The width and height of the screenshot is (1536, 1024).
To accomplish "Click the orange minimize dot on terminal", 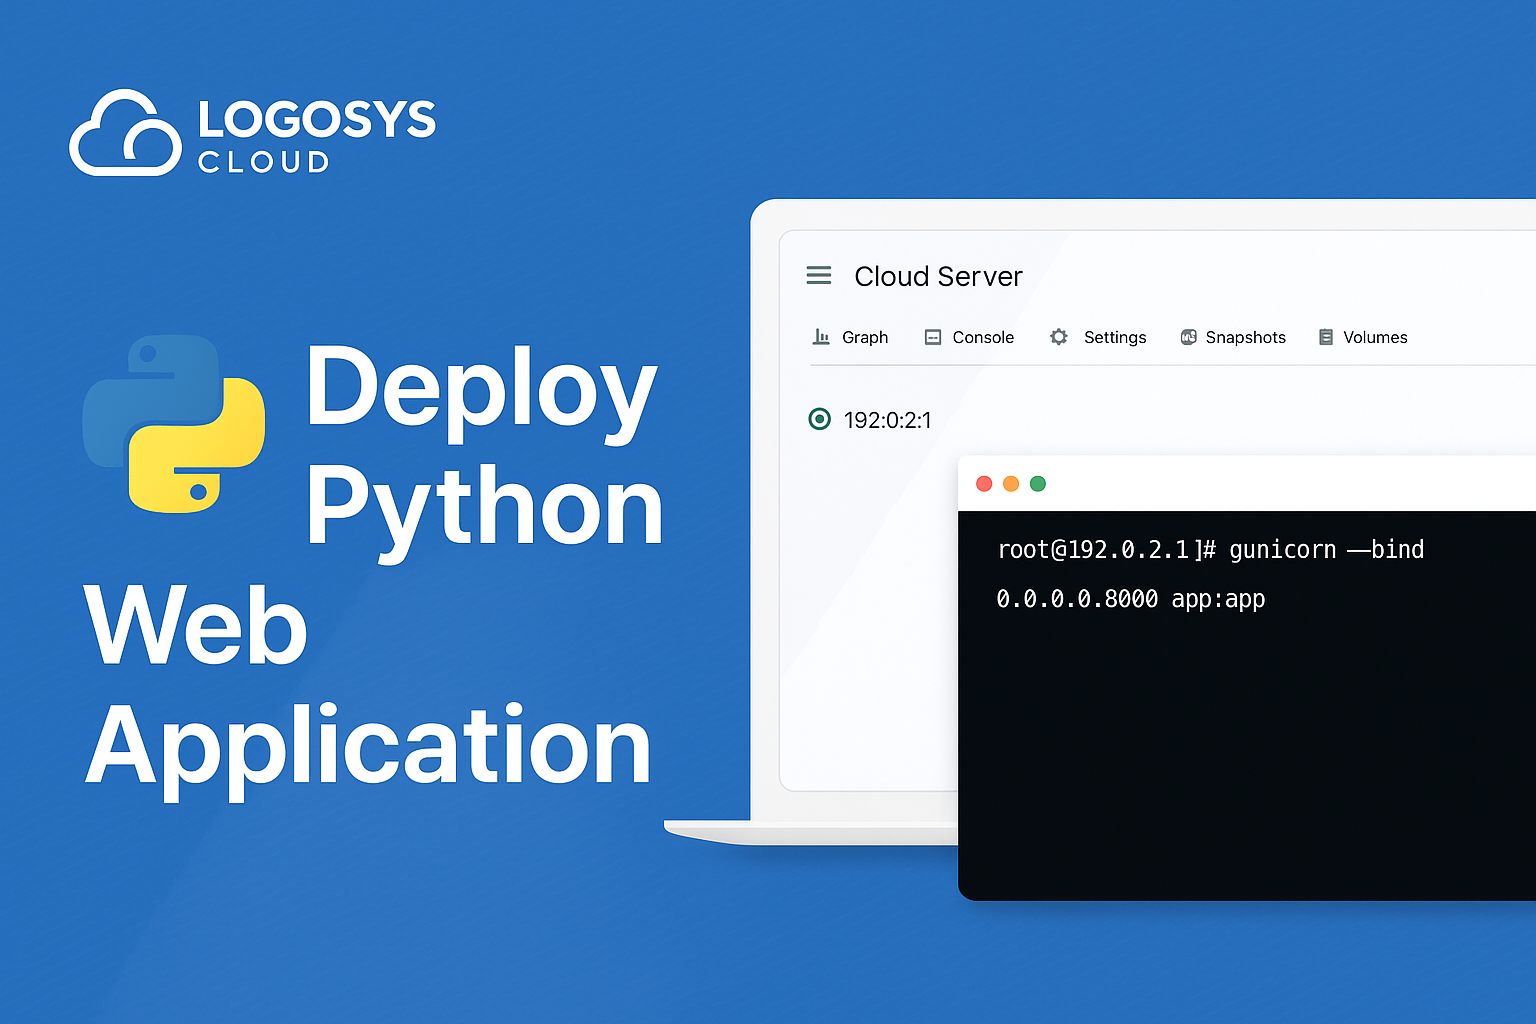I will (x=1011, y=483).
